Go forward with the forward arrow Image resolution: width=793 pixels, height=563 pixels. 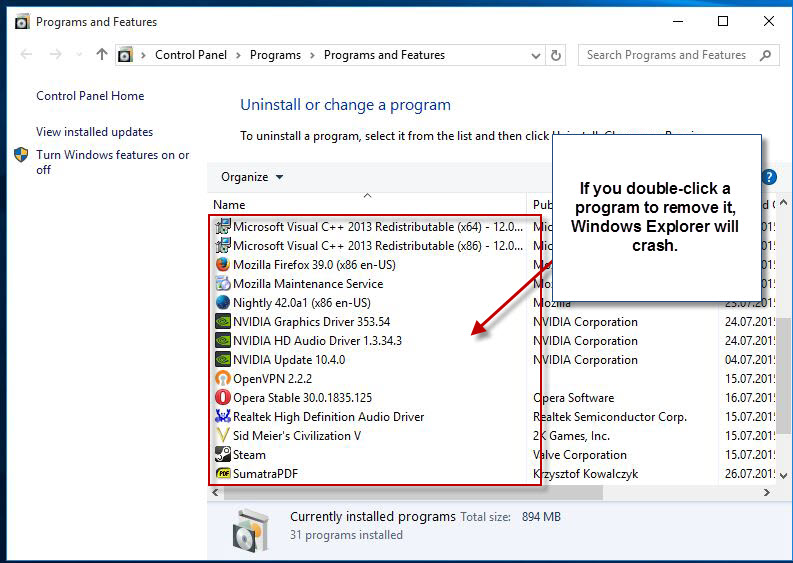(56, 54)
